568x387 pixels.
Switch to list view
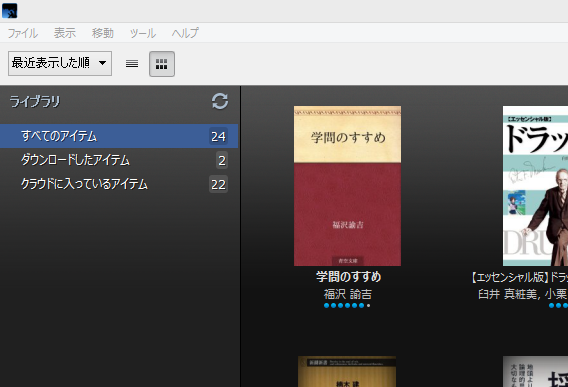click(132, 64)
